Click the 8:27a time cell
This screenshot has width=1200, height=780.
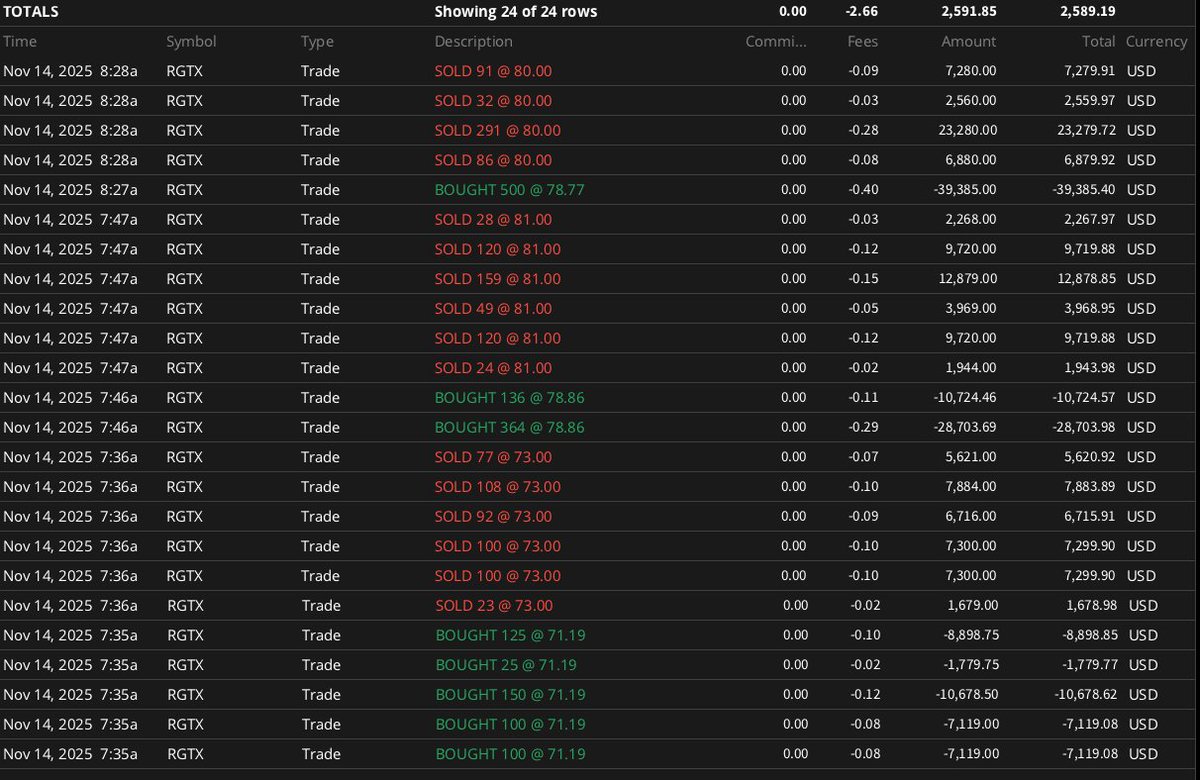click(70, 190)
